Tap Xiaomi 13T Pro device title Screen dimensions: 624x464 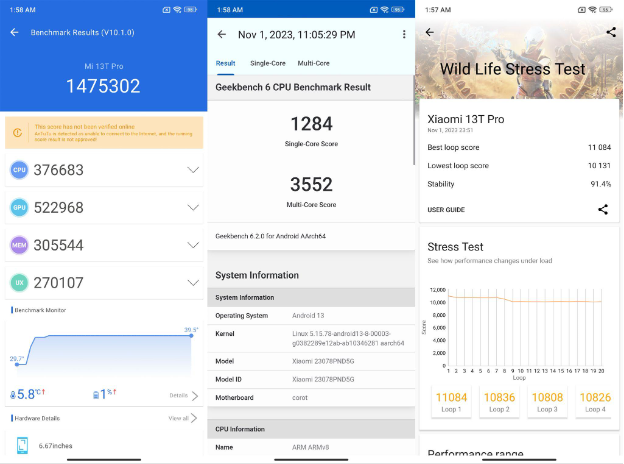(466, 119)
